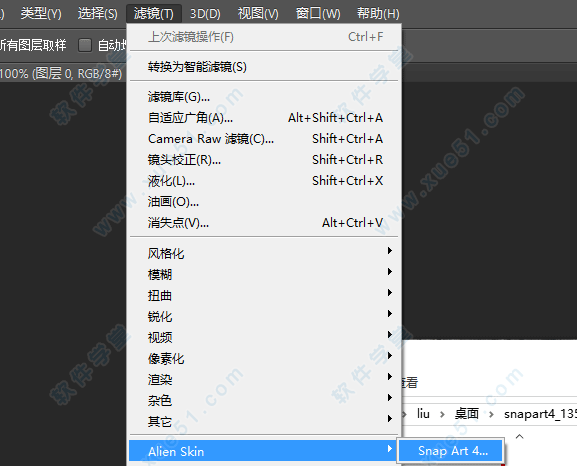Open the 帮助(H) menu
Viewport: 577px width, 466px height.
click(x=378, y=14)
